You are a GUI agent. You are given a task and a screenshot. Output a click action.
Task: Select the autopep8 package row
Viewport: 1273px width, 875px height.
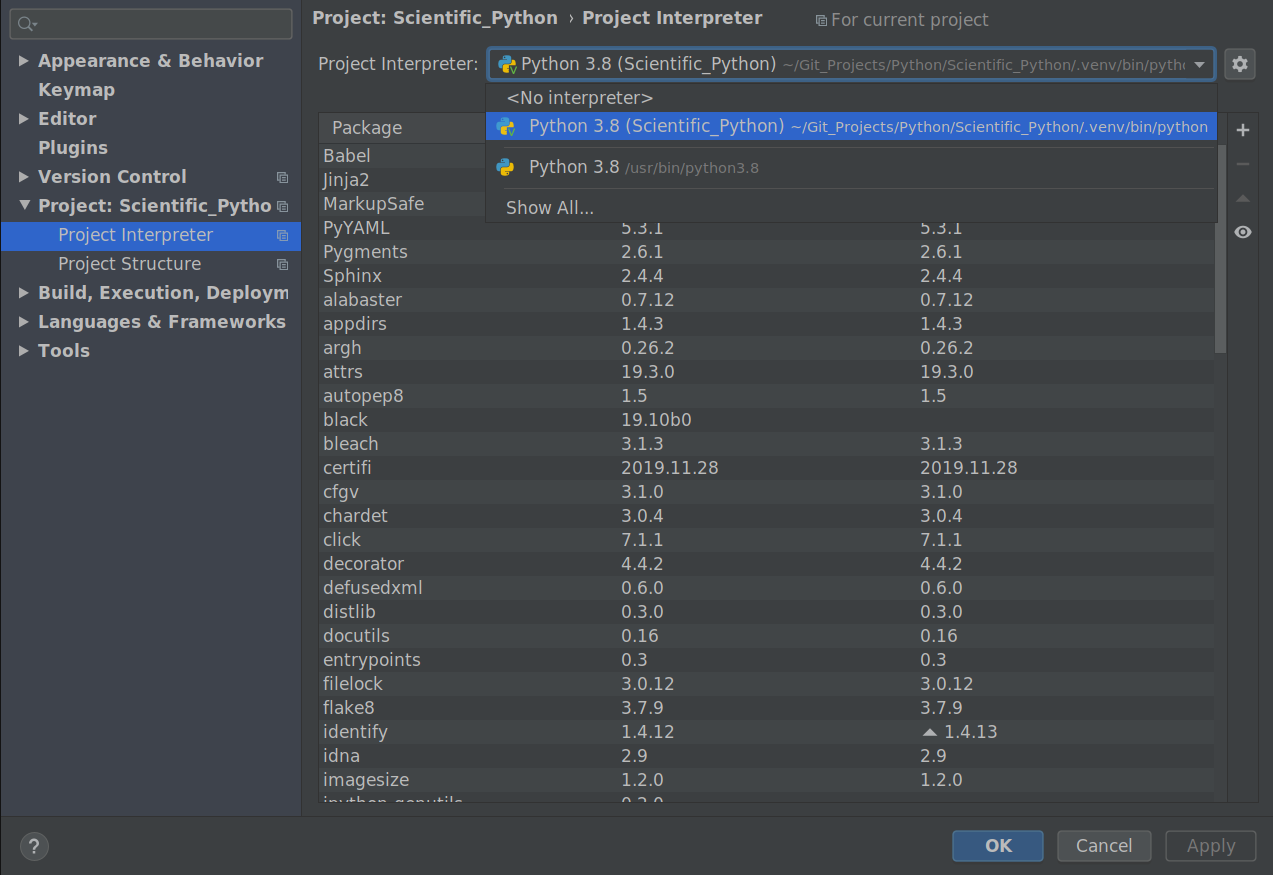click(768, 396)
